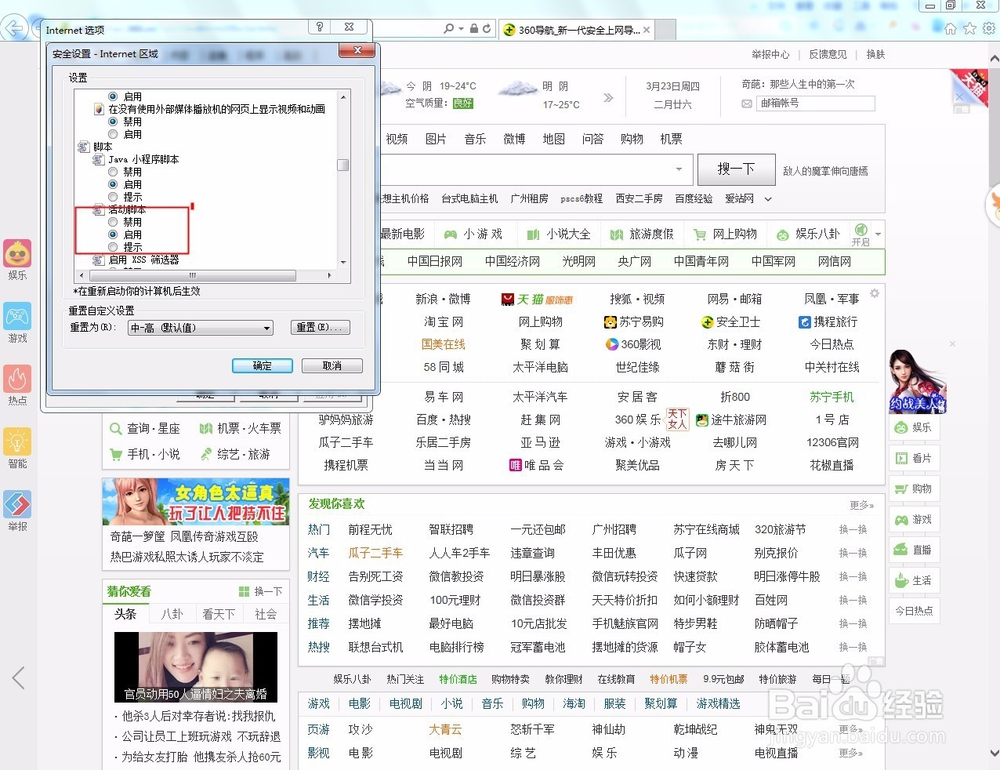Click the 重置(E)... button
Image resolution: width=1000 pixels, height=770 pixels.
(320, 327)
